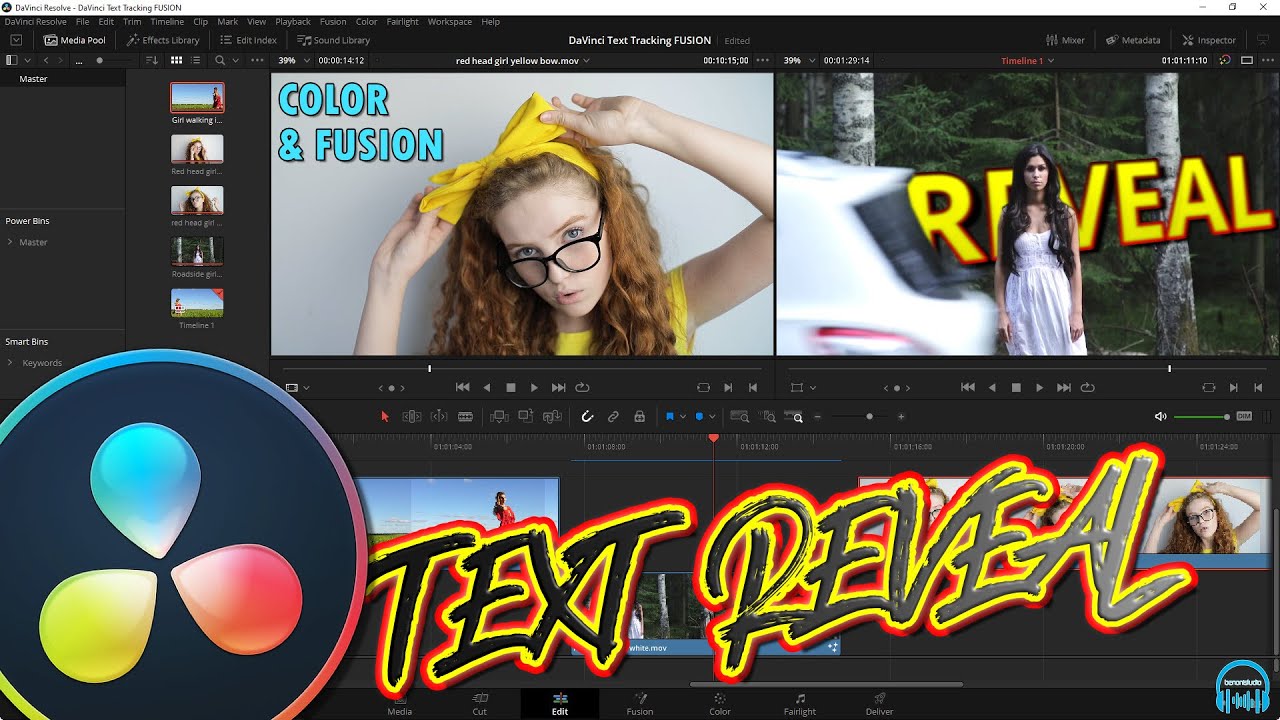Viewport: 1280px width, 720px height.
Task: Toggle the Position Lock padlock icon
Action: point(639,417)
